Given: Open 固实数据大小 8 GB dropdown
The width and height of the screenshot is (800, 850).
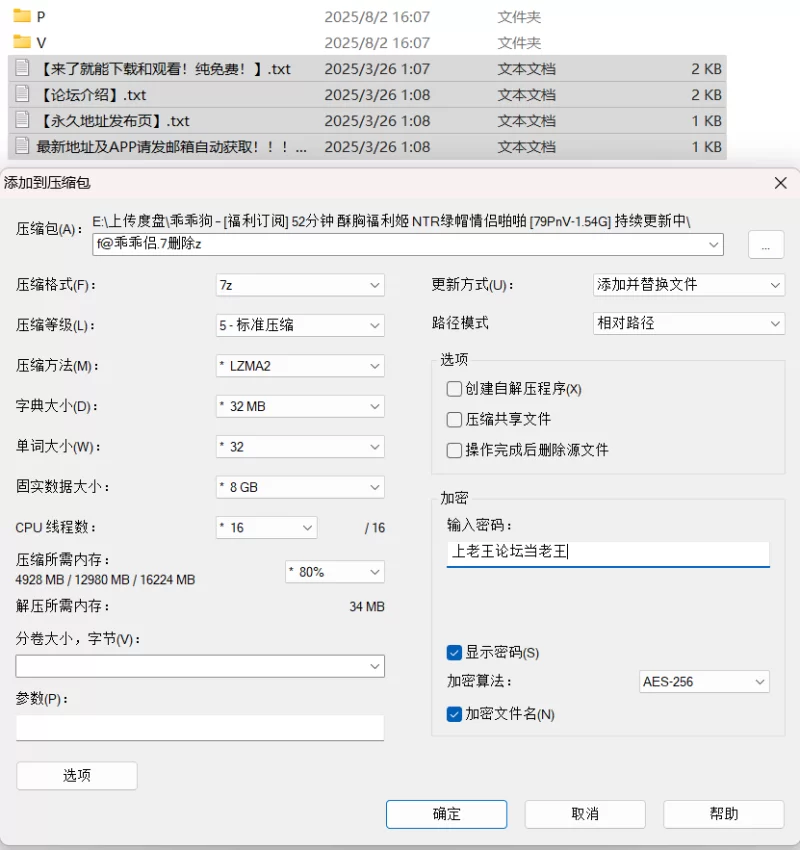Looking at the screenshot, I should (x=300, y=487).
